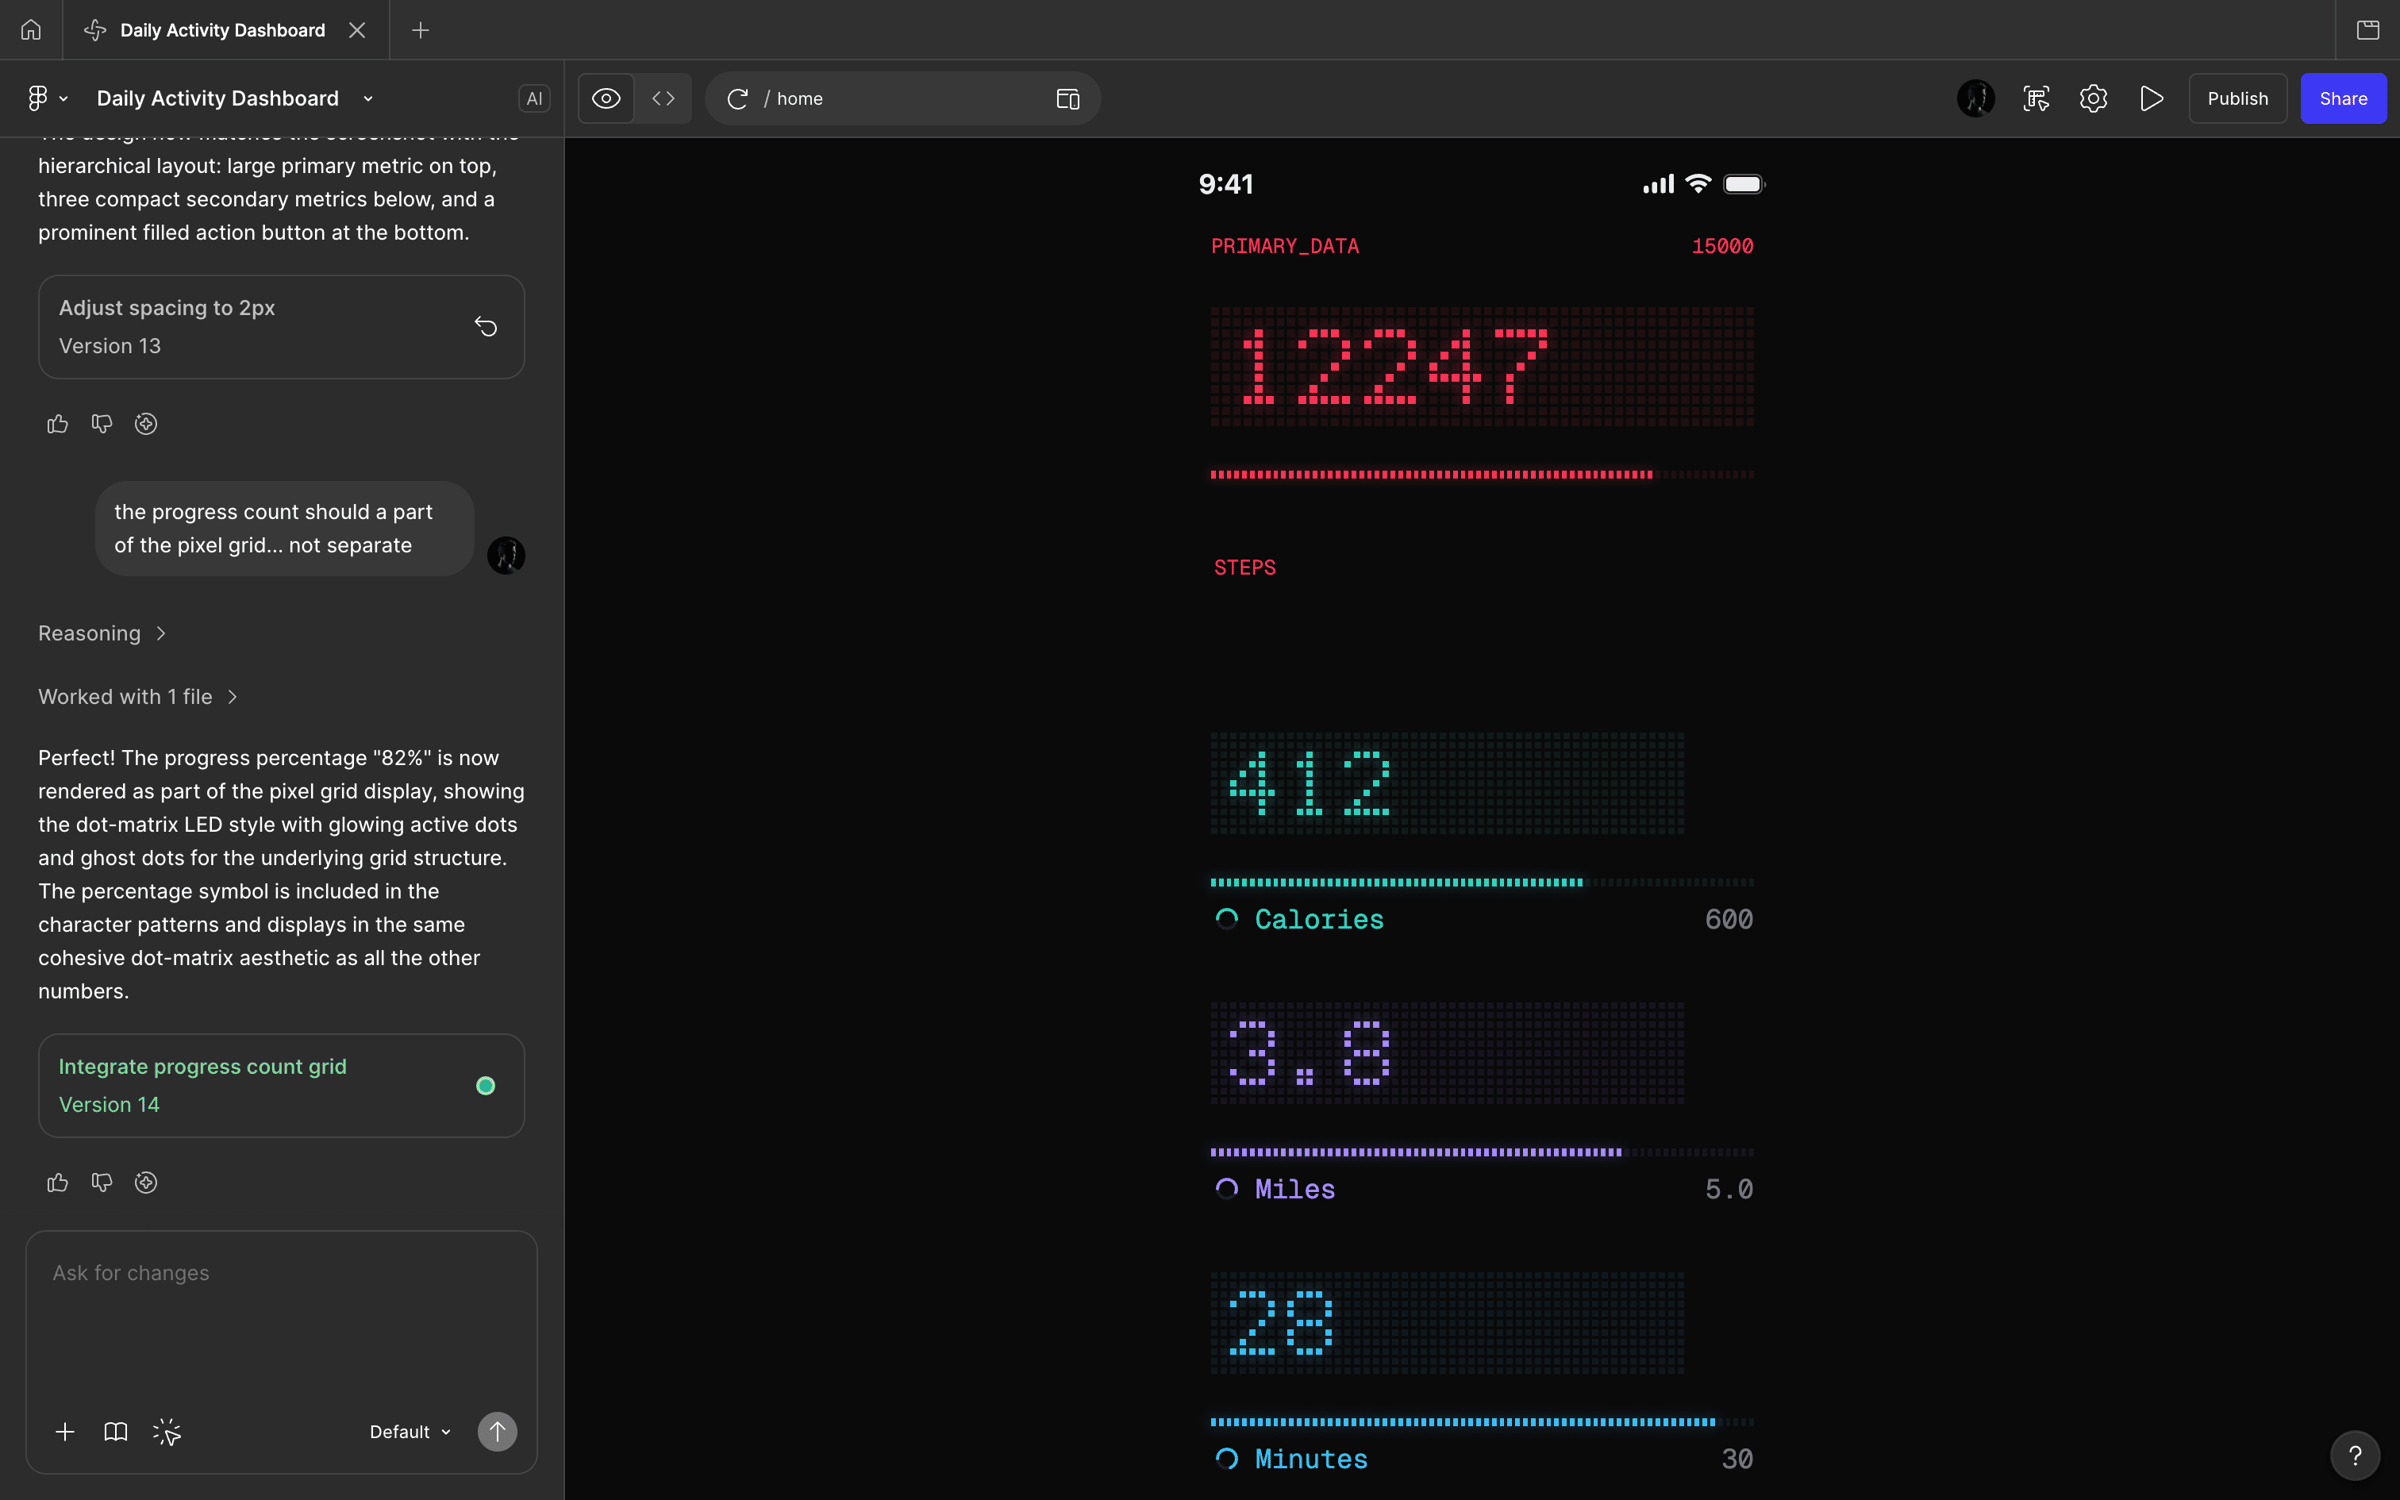
Task: Open the settings gear icon
Action: 2093,98
